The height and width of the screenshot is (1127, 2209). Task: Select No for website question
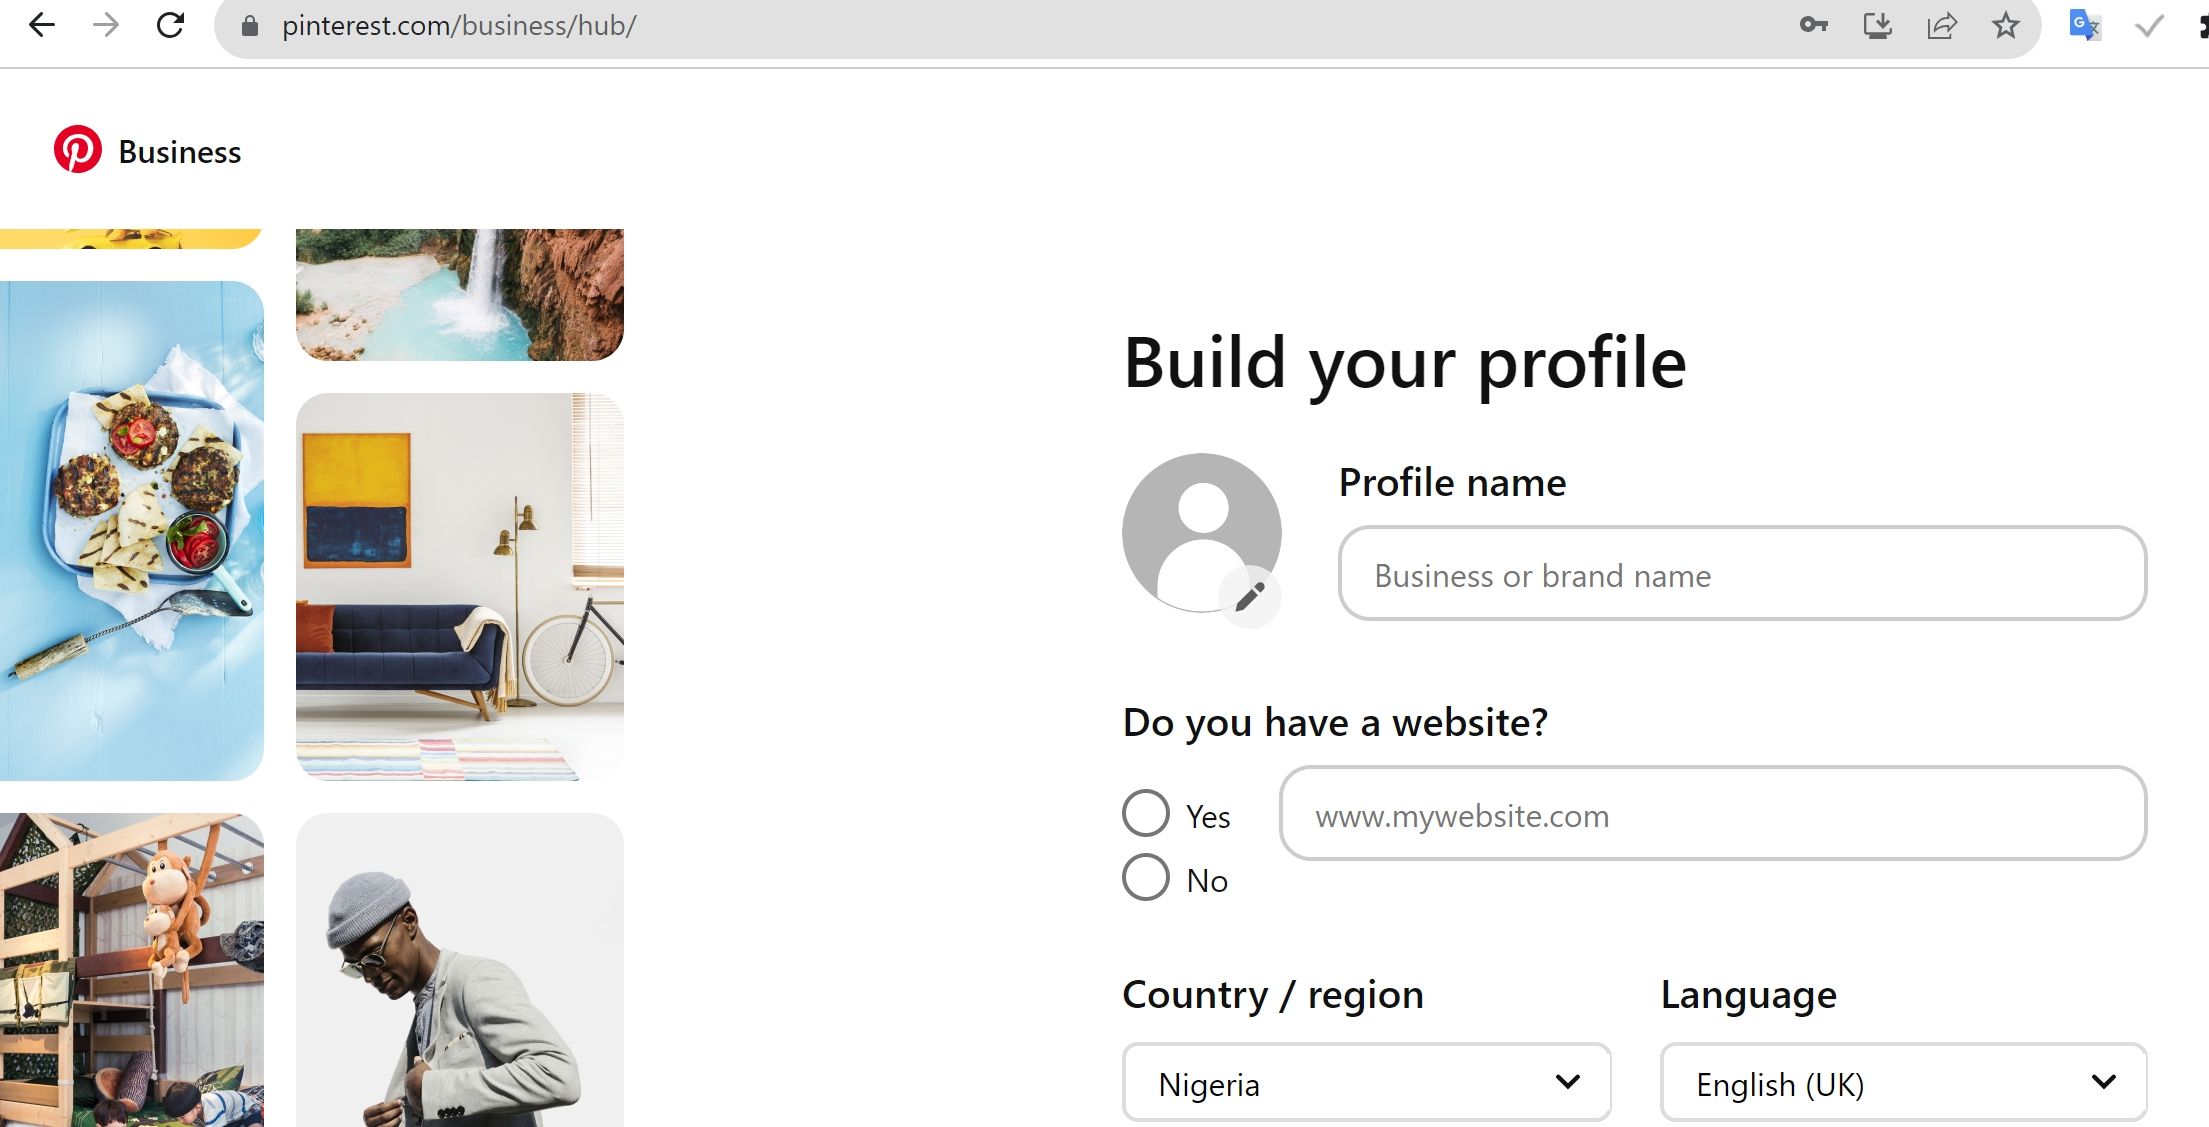pos(1146,877)
